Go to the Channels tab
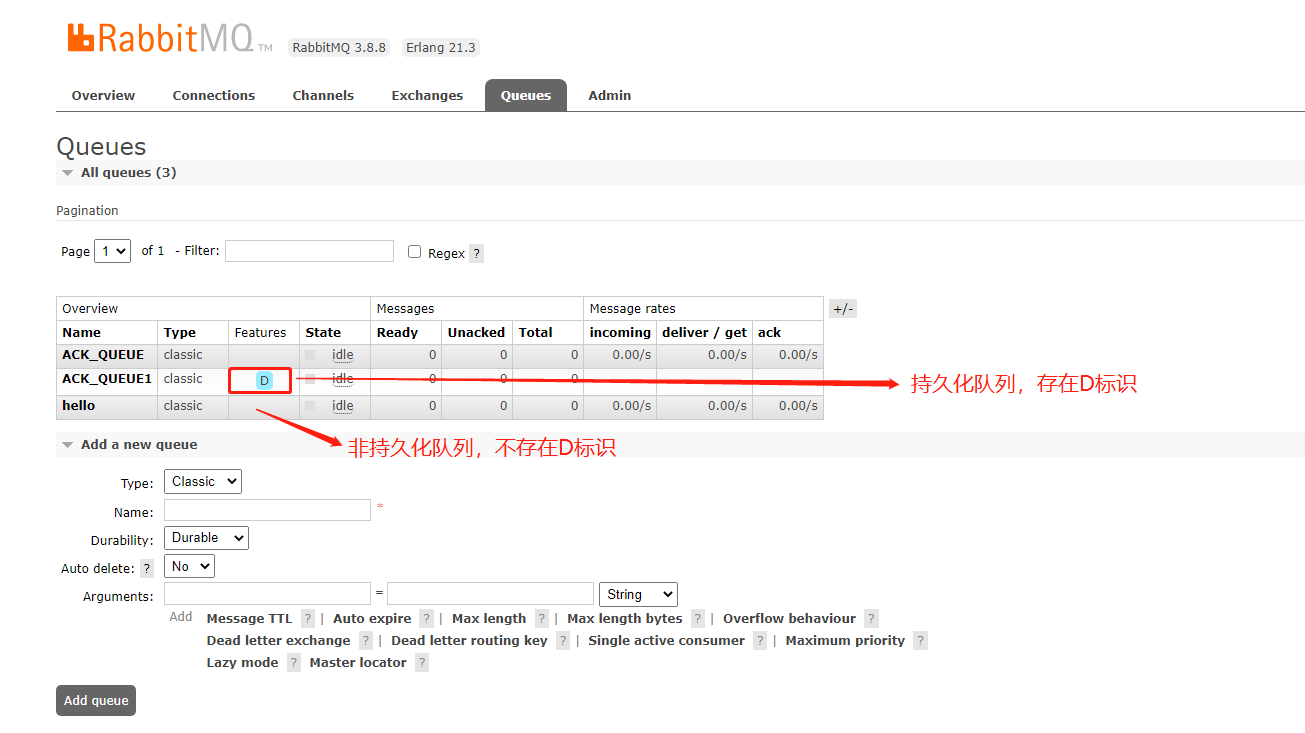Image resolution: width=1305 pixels, height=733 pixels. [323, 96]
